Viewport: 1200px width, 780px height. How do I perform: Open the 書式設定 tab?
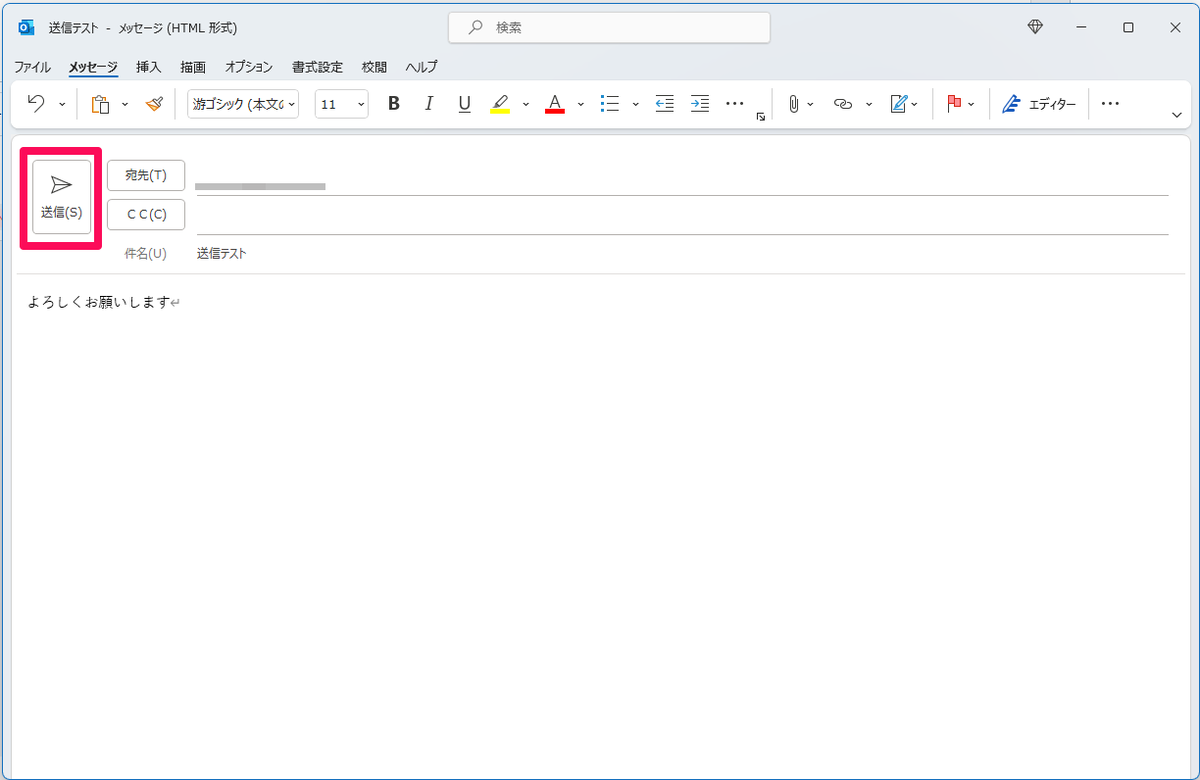click(x=317, y=67)
